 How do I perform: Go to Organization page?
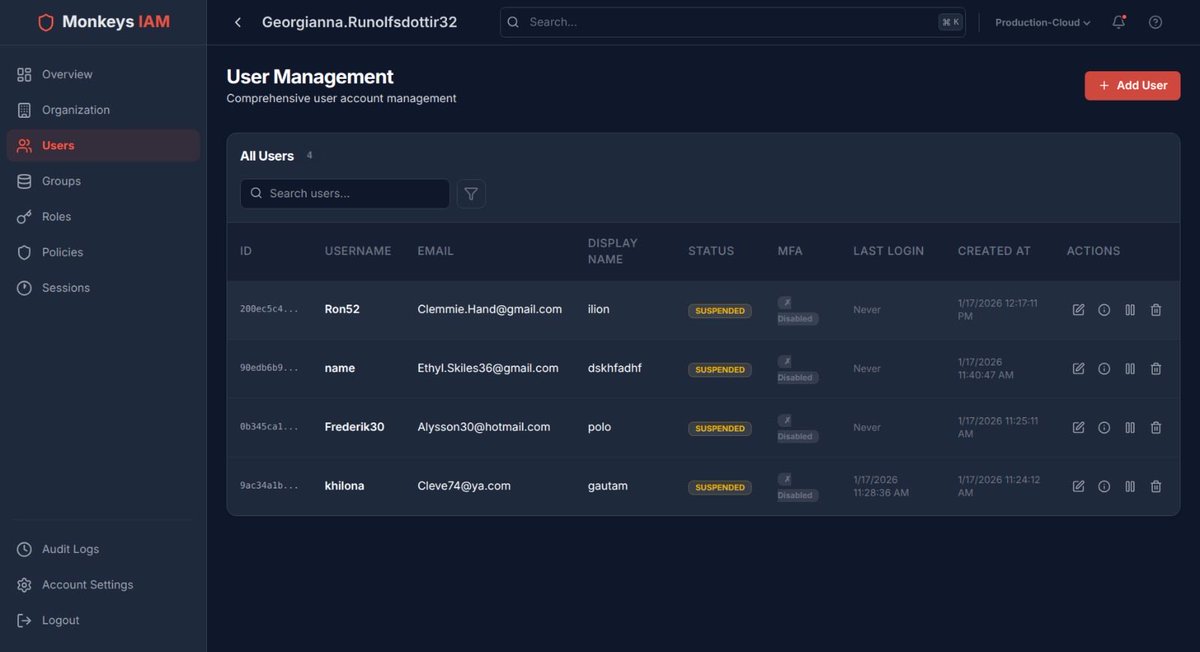[x=103, y=110]
